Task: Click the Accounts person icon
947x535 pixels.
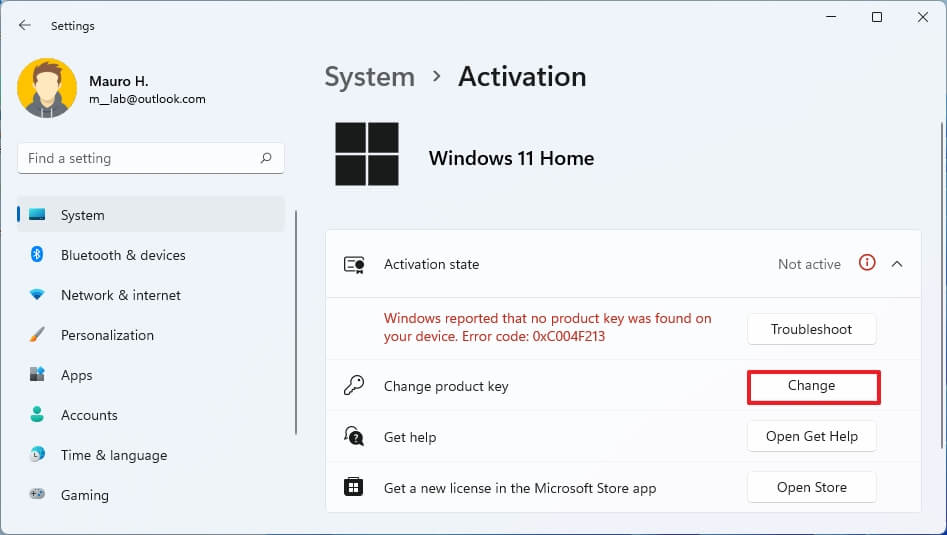Action: pyautogui.click(x=37, y=414)
